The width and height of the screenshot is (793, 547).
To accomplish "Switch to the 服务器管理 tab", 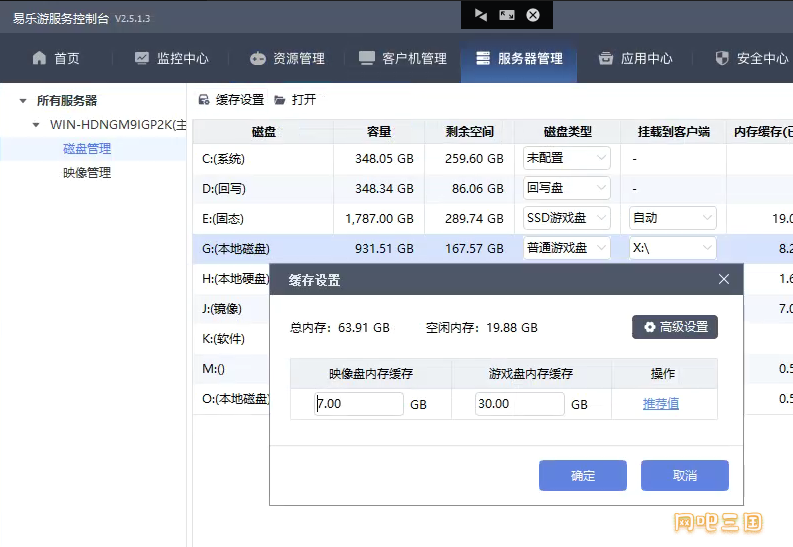I will click(x=519, y=58).
